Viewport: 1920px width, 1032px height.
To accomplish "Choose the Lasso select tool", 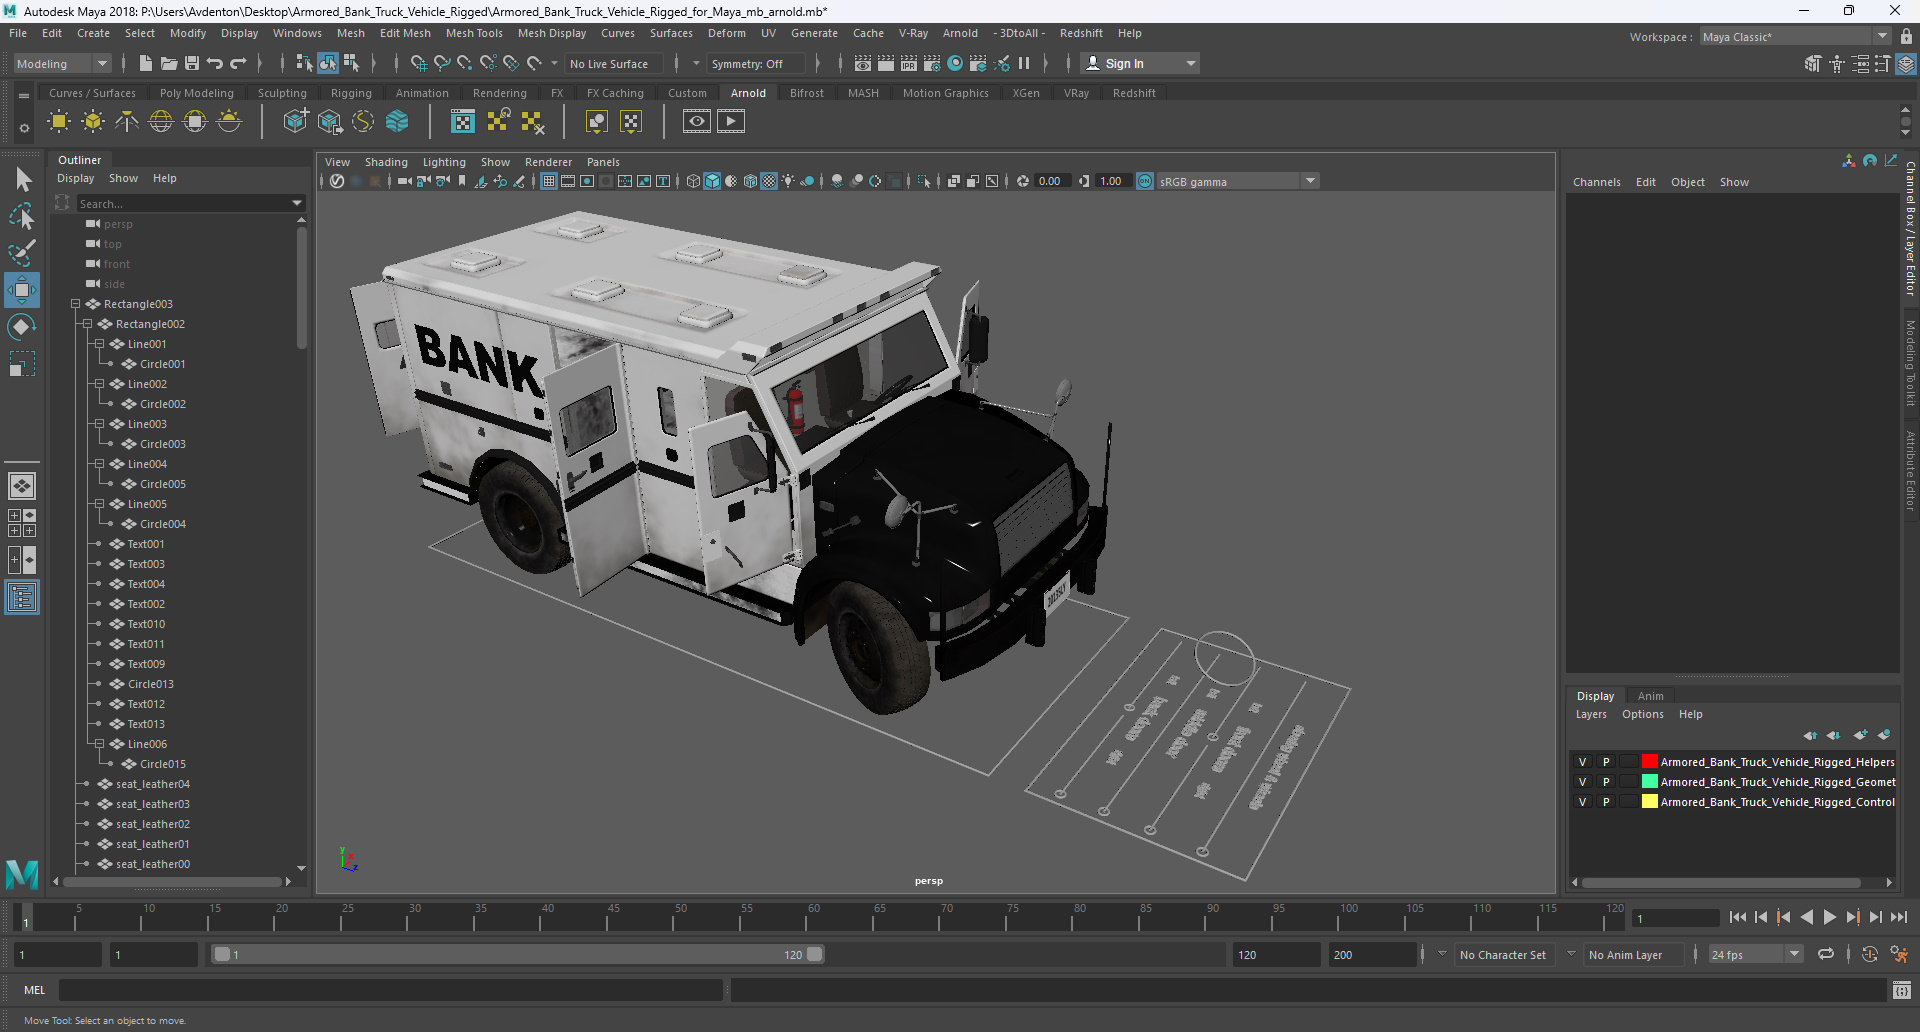I will point(22,216).
